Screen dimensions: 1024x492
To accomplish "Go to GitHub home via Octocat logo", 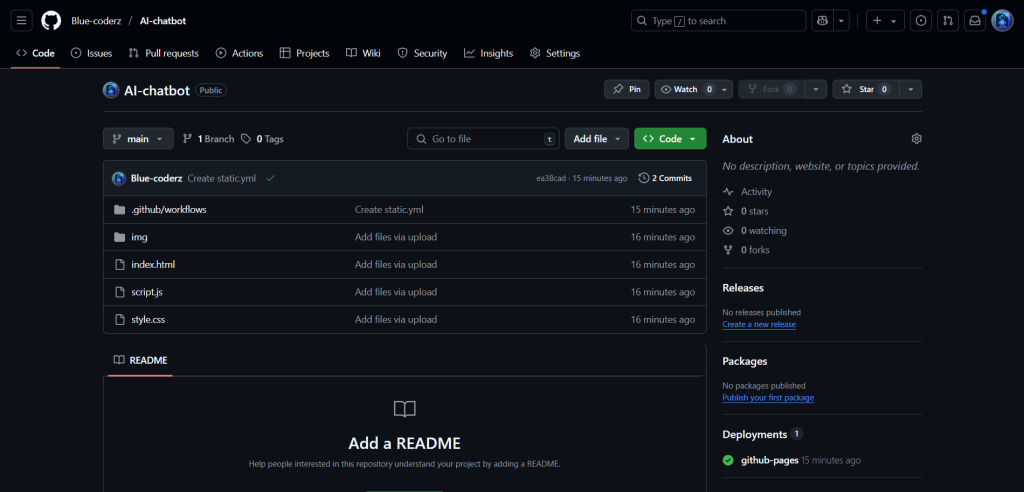I will click(x=51, y=21).
